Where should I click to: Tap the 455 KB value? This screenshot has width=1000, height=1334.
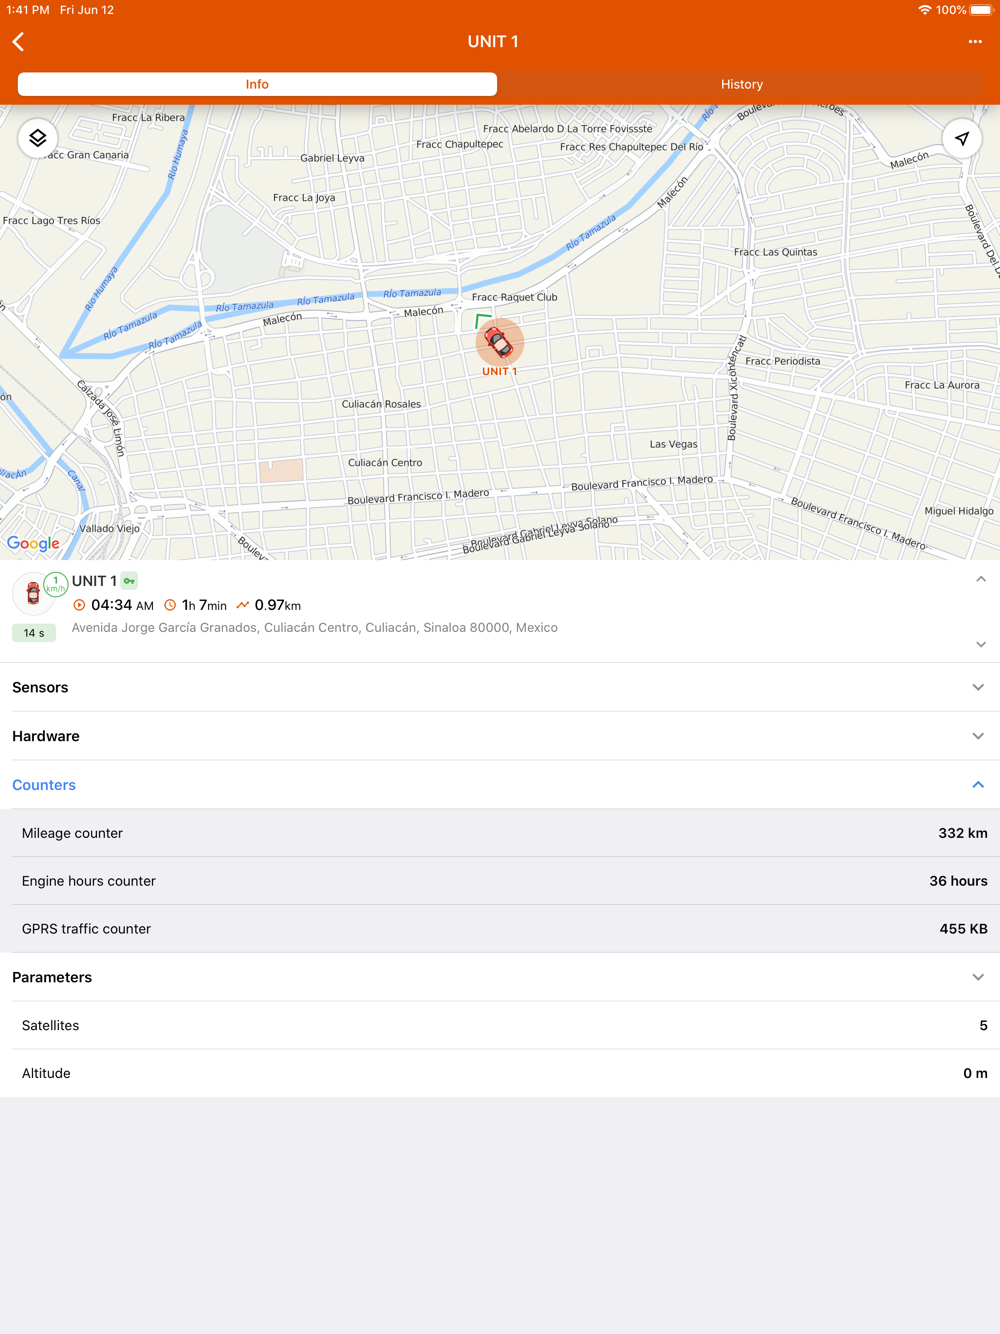point(964,929)
